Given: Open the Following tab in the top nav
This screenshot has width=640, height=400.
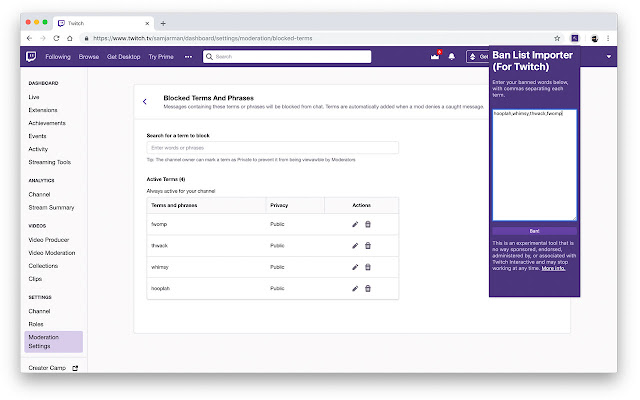Looking at the screenshot, I should point(58,57).
